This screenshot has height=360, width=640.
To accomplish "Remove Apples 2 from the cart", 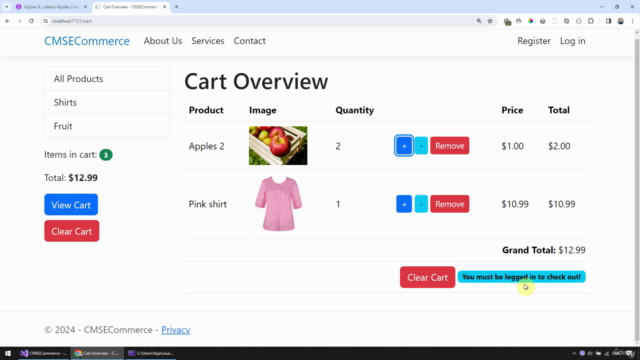I will click(x=449, y=146).
